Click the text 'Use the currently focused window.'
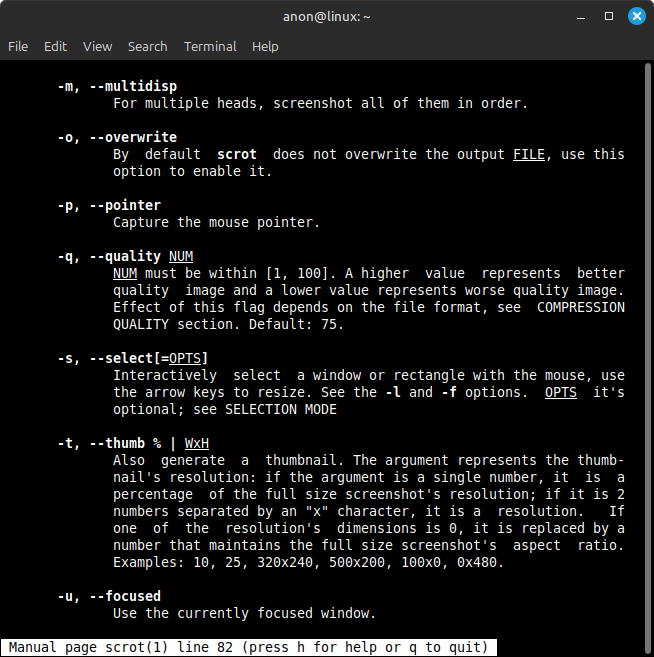This screenshot has width=654, height=657. (244, 613)
